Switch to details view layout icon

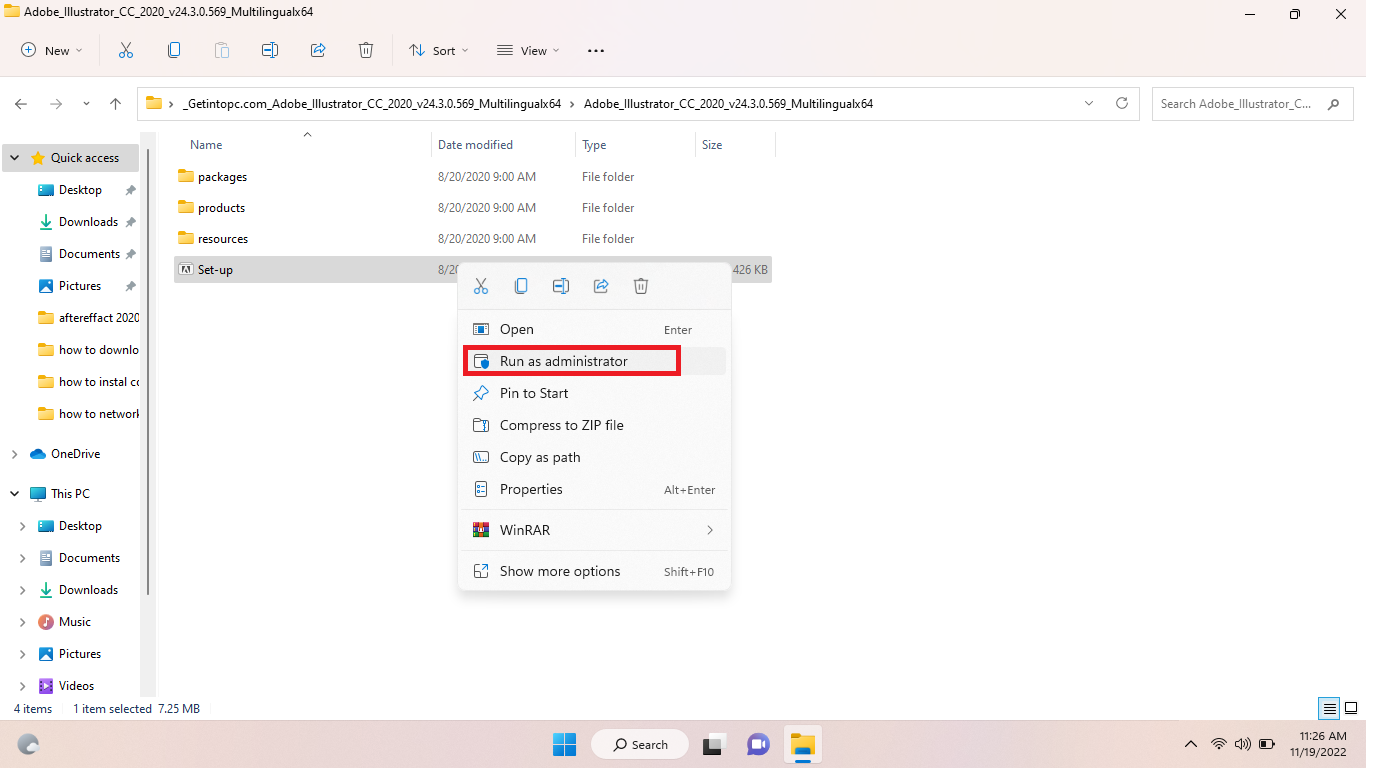tap(1329, 708)
